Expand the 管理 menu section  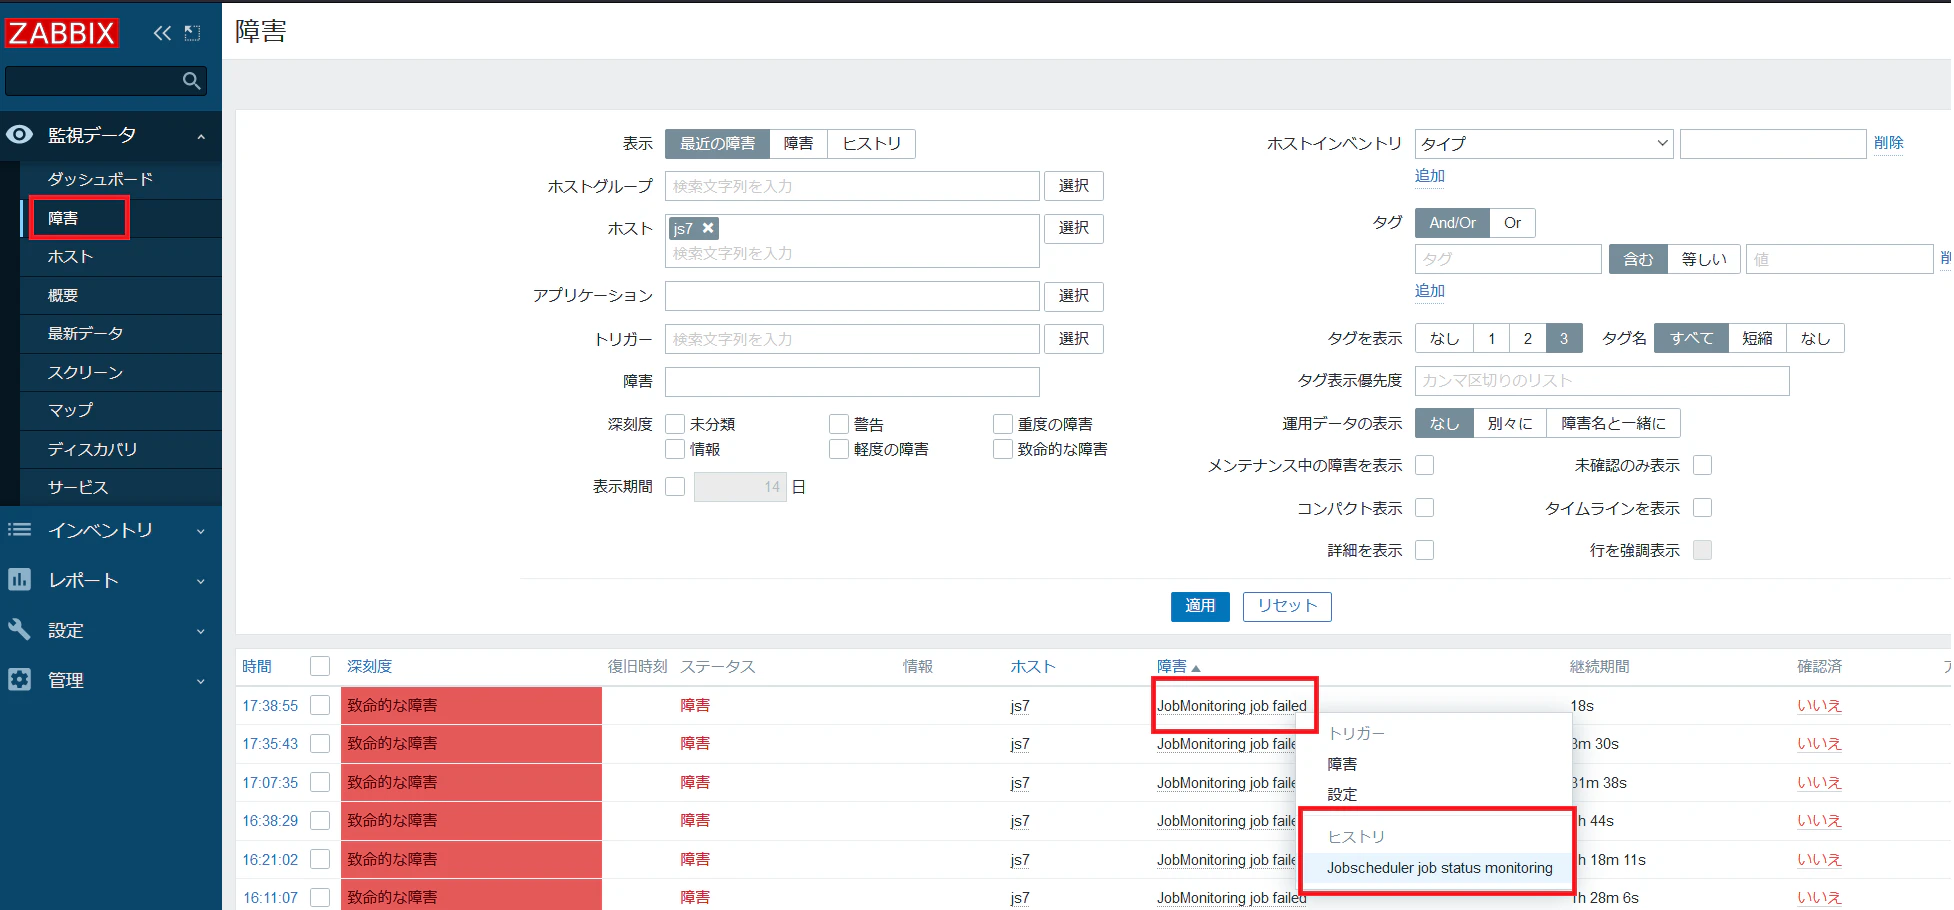click(201, 681)
